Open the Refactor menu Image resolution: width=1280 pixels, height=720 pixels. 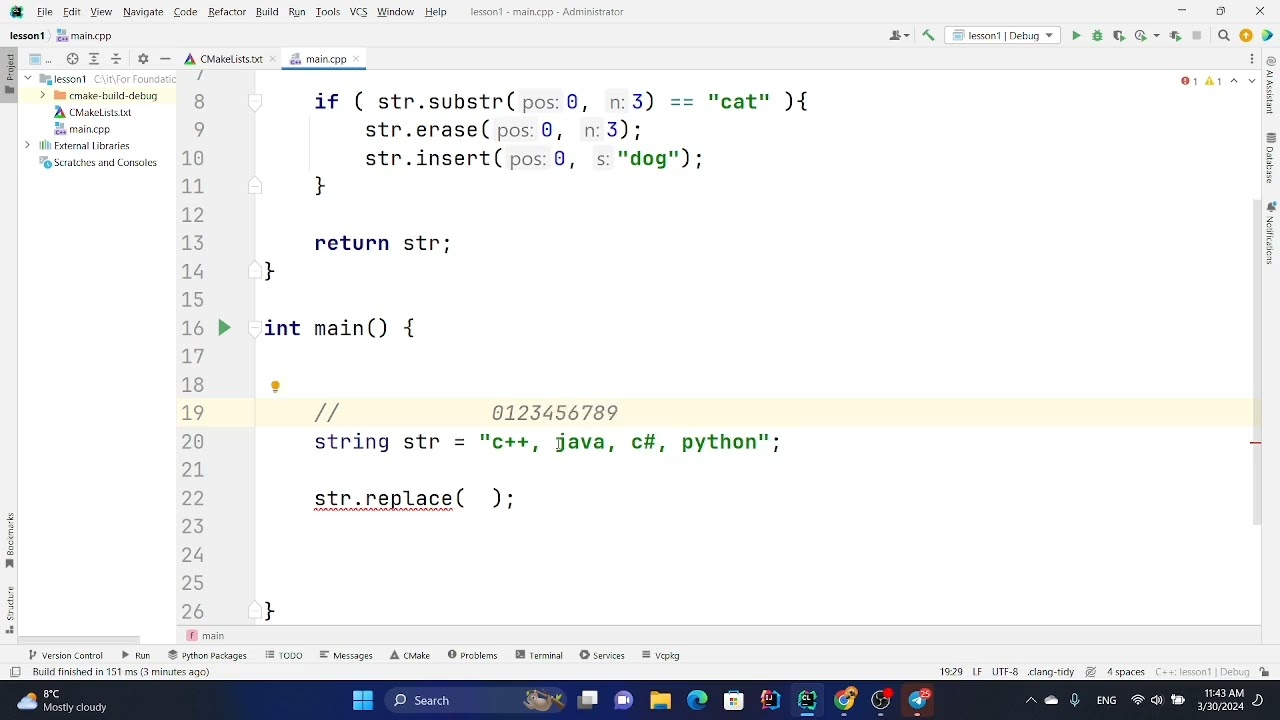(227, 12)
